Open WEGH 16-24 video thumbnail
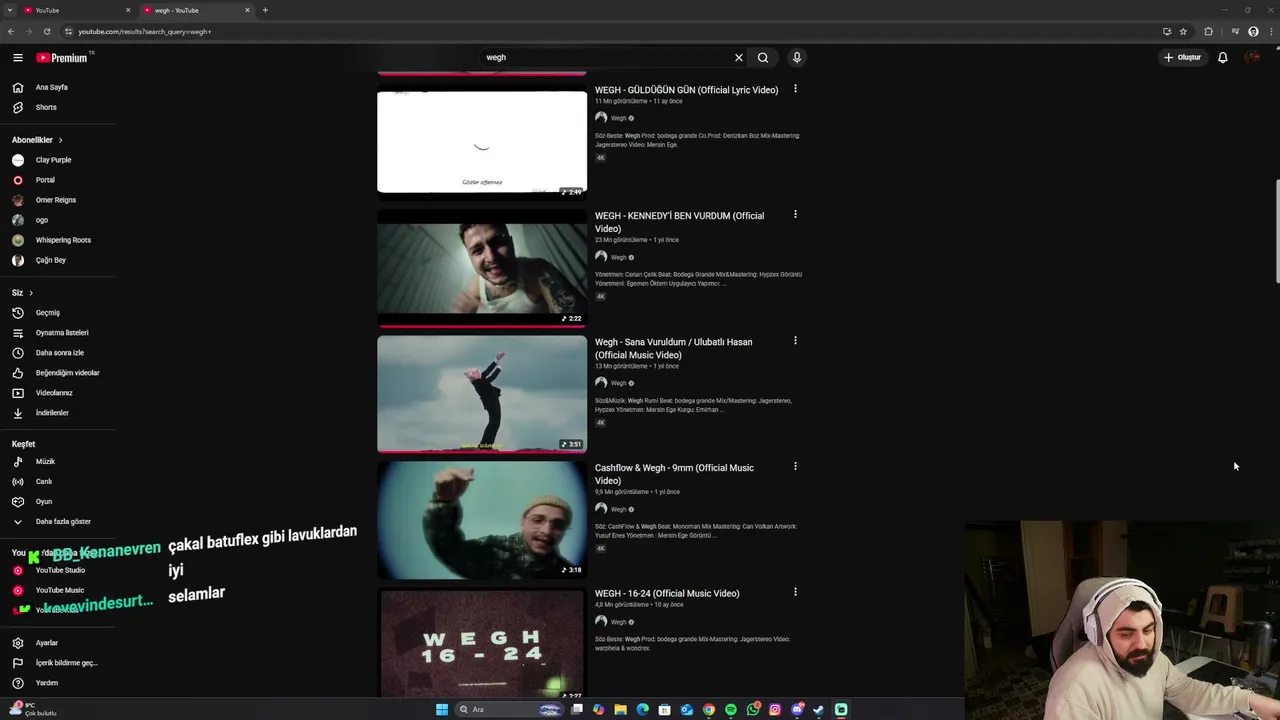The image size is (1280, 720). click(x=482, y=643)
